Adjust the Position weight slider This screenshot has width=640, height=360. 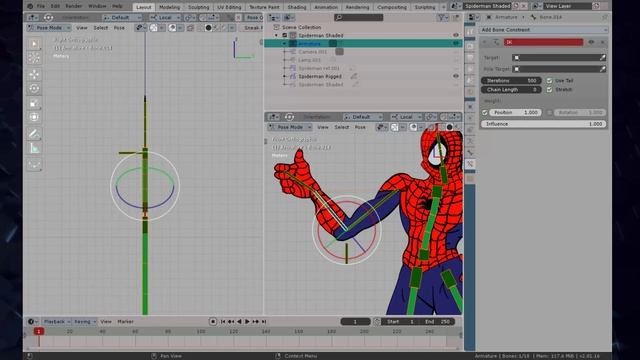point(516,112)
